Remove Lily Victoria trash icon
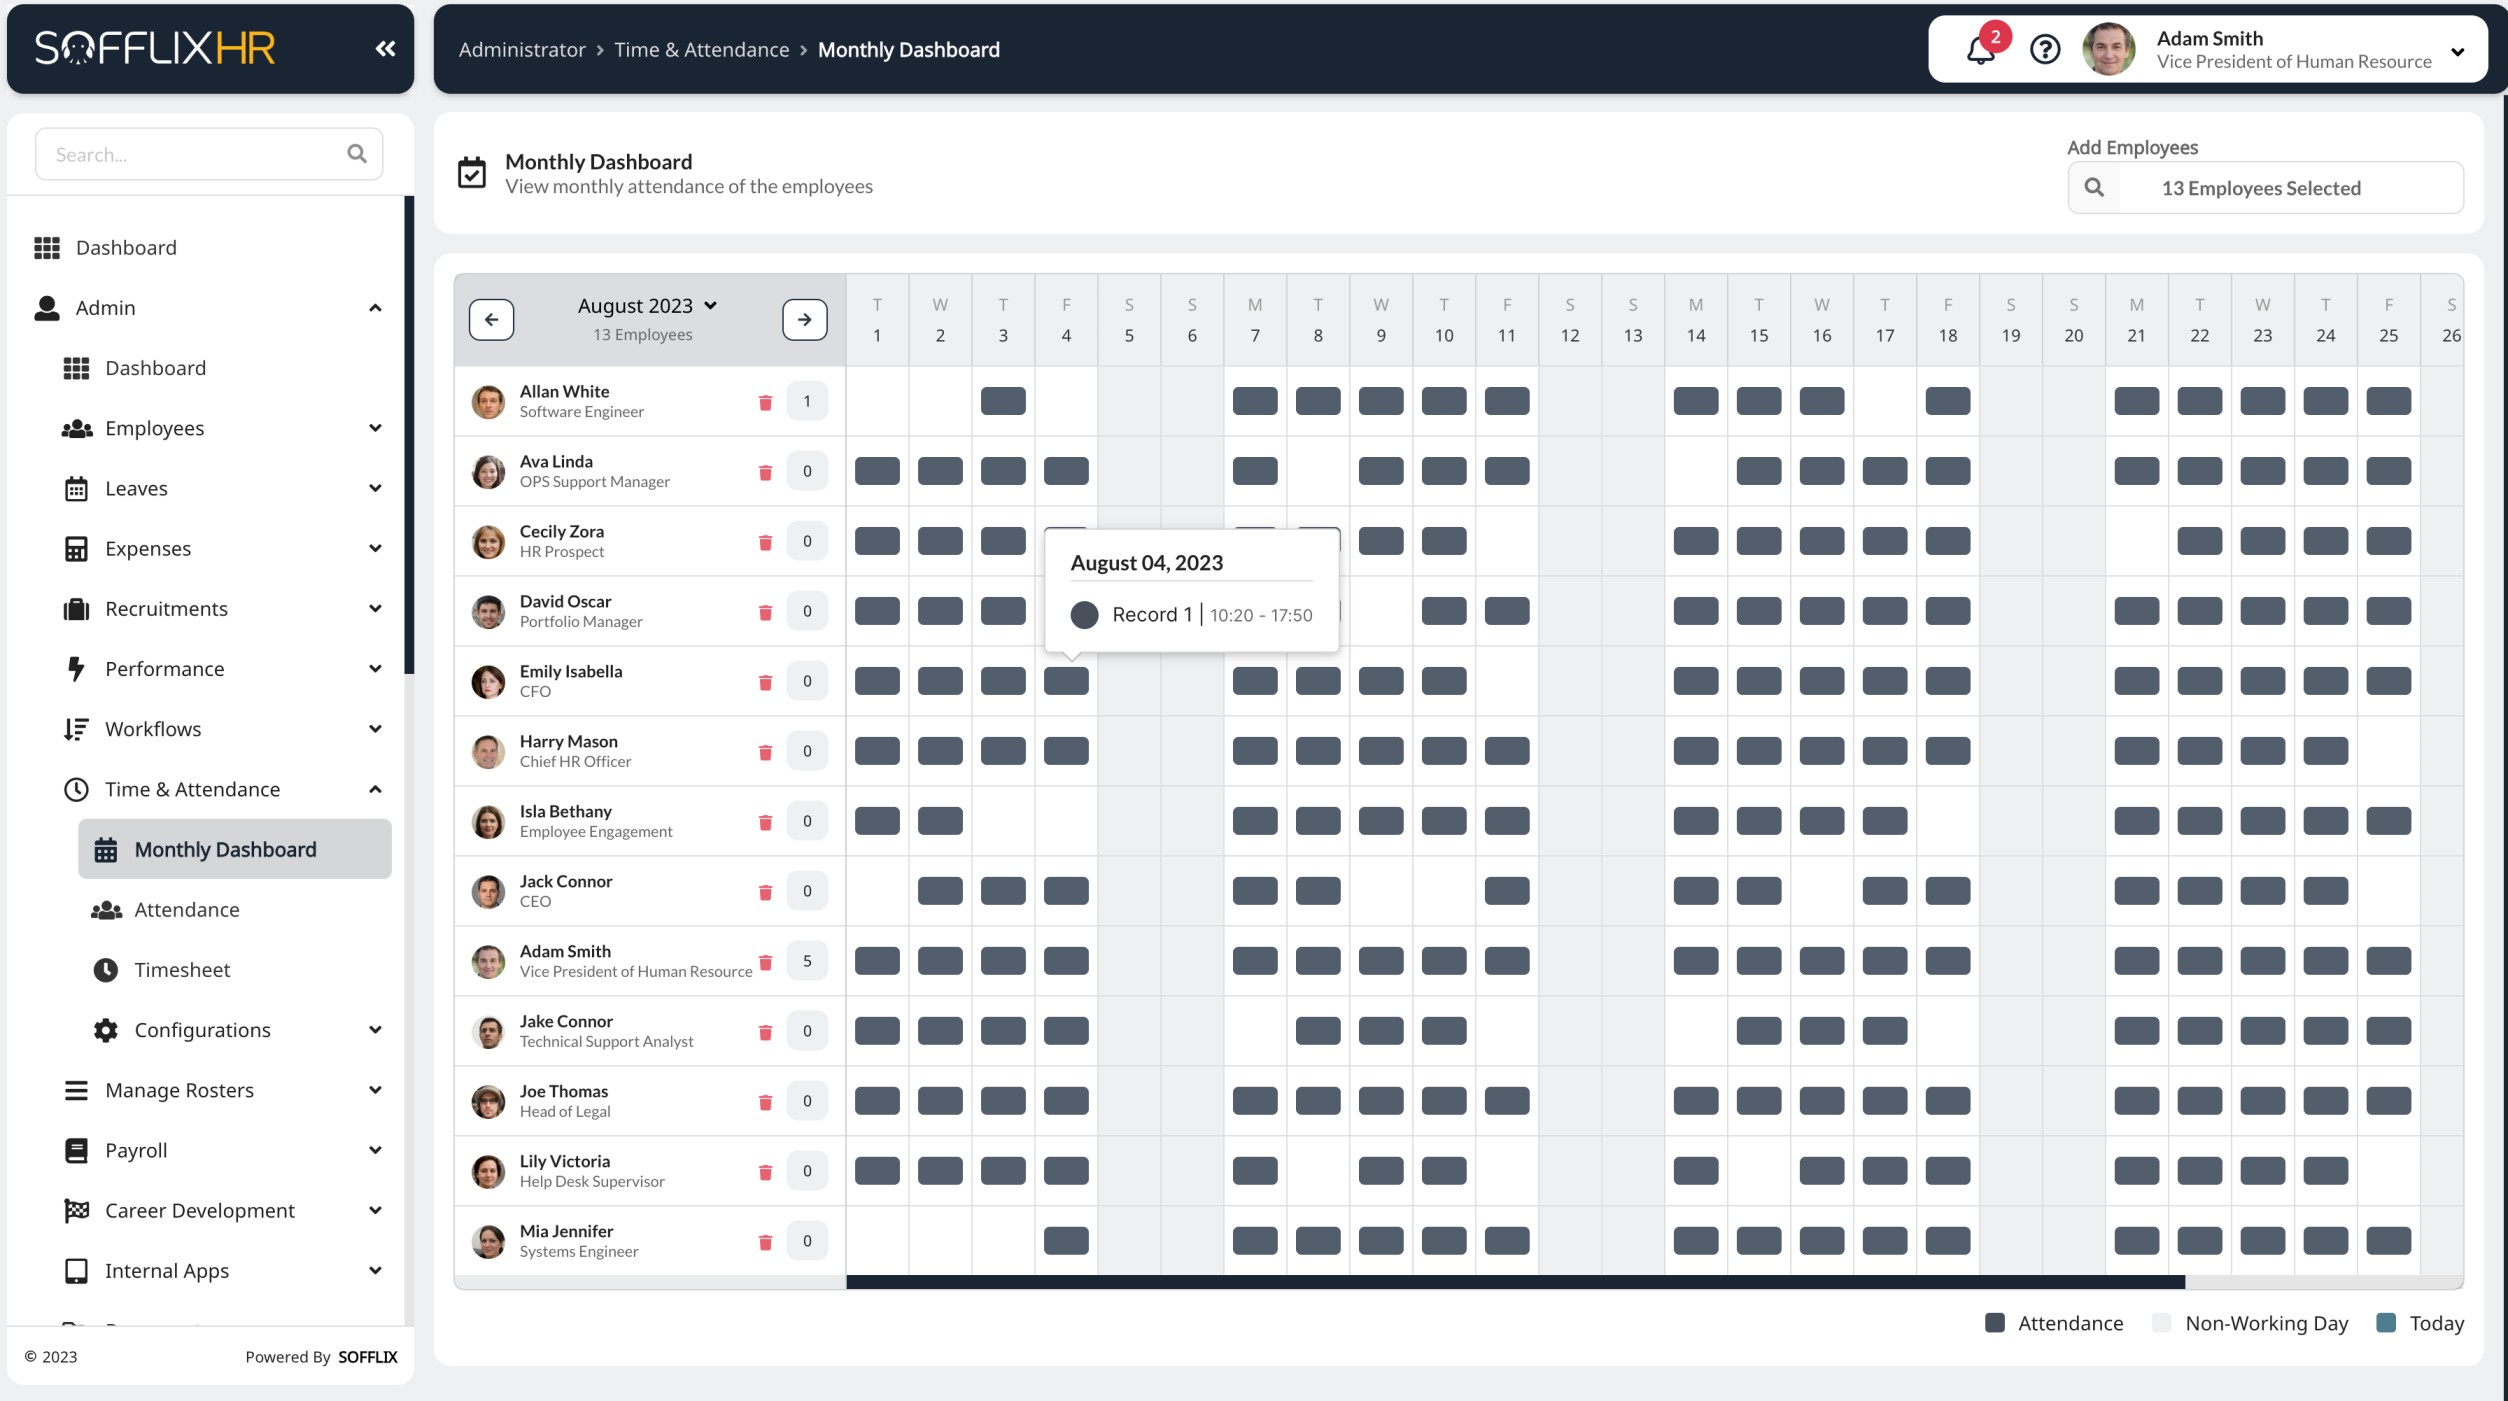The width and height of the screenshot is (2508, 1401). pos(765,1172)
